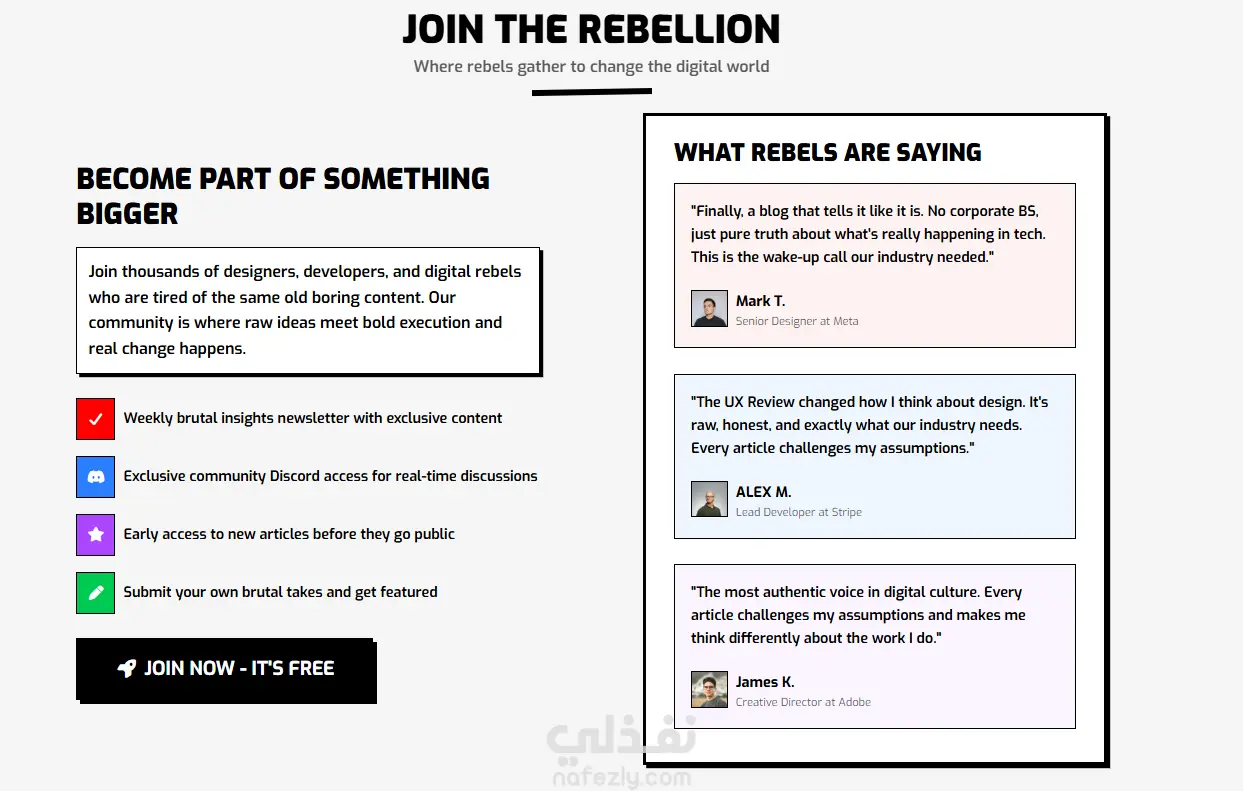Click the Weekly brutal insights newsletter text
This screenshot has height=791, width=1243.
(x=313, y=418)
